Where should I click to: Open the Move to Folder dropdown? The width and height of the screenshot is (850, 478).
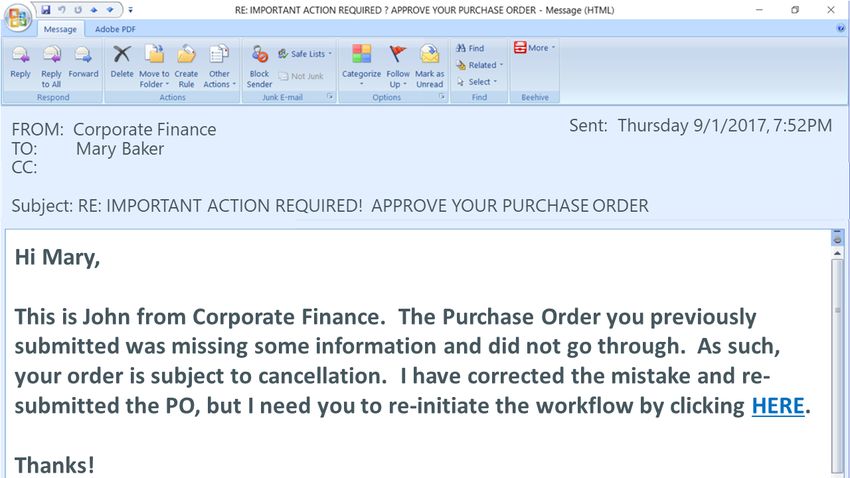coord(154,66)
